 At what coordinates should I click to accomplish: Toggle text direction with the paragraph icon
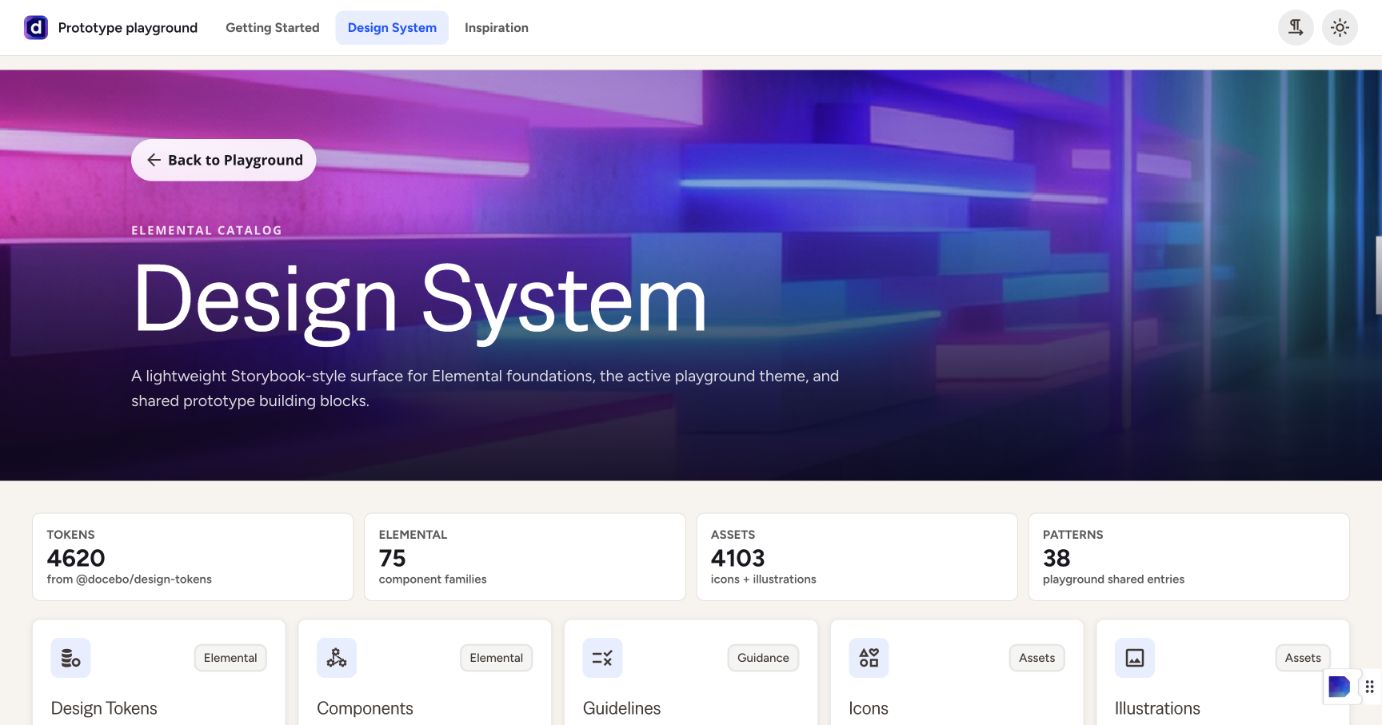click(x=1296, y=28)
